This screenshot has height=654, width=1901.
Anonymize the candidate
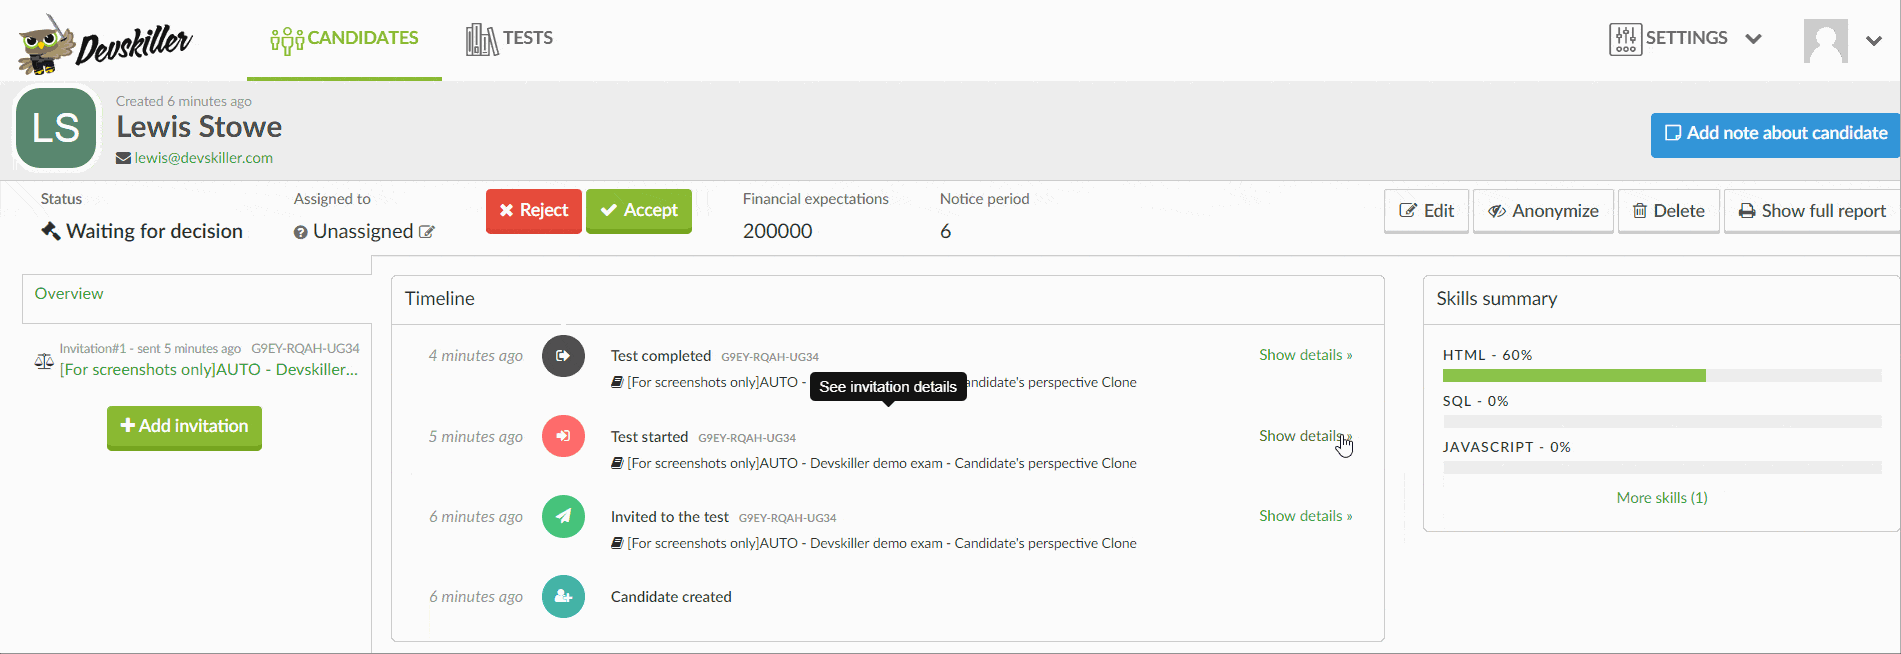point(1543,211)
